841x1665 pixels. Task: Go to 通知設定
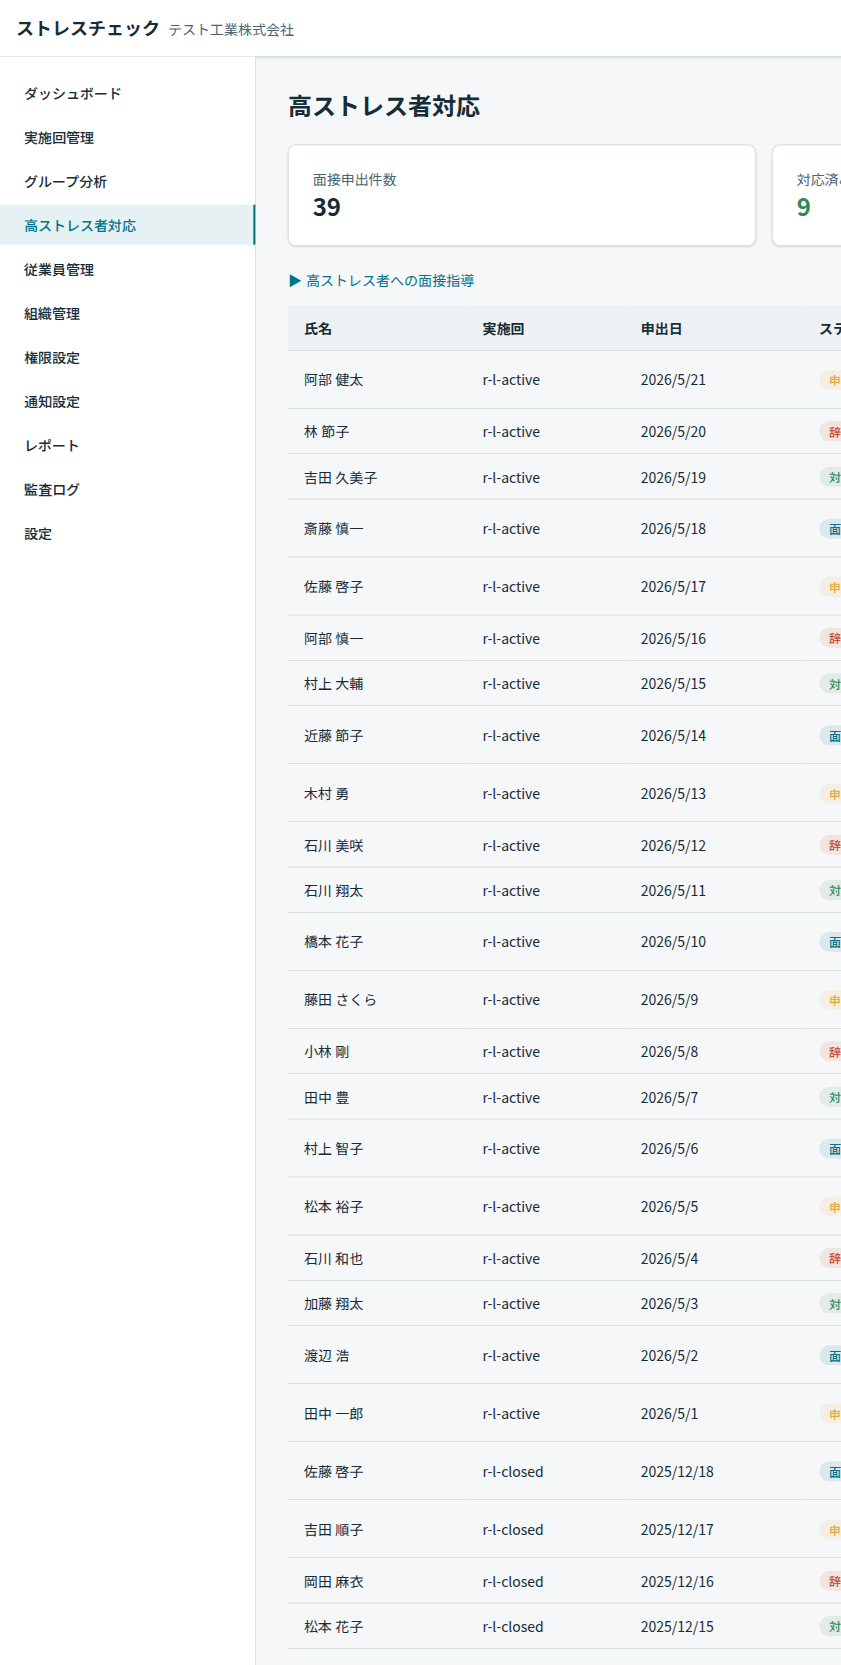tap(52, 402)
